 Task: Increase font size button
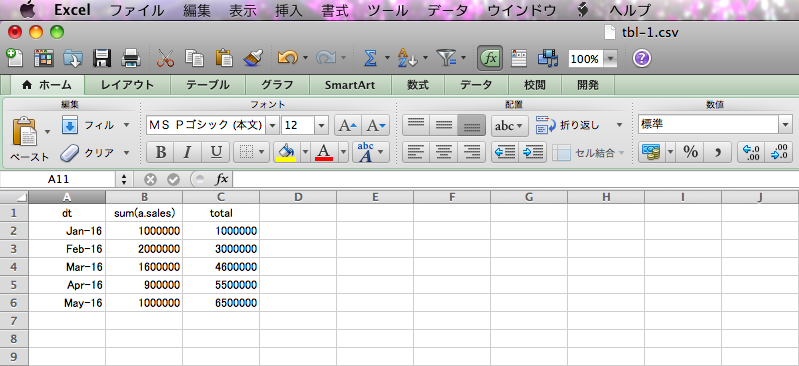(348, 125)
